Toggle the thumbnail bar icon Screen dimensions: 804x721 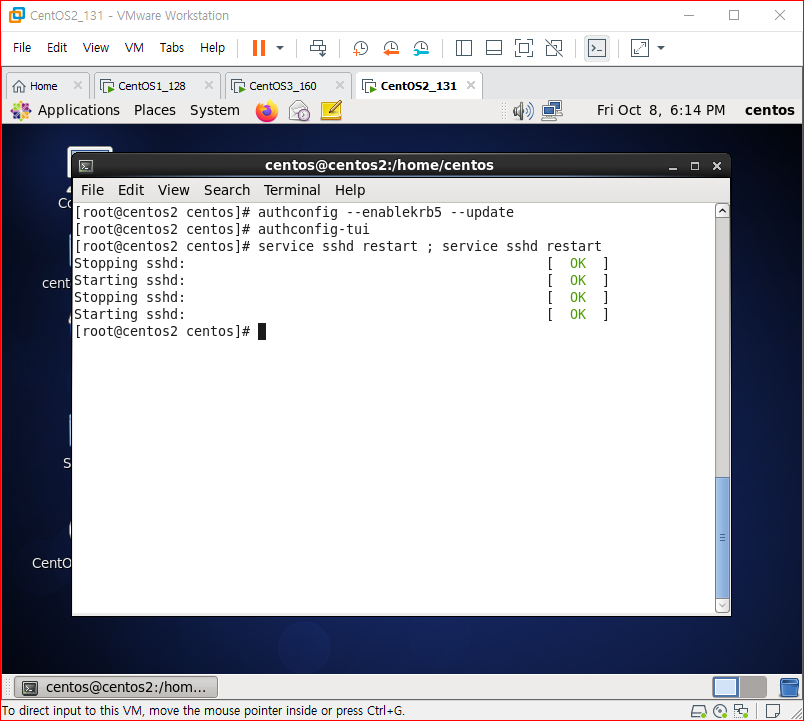click(494, 48)
